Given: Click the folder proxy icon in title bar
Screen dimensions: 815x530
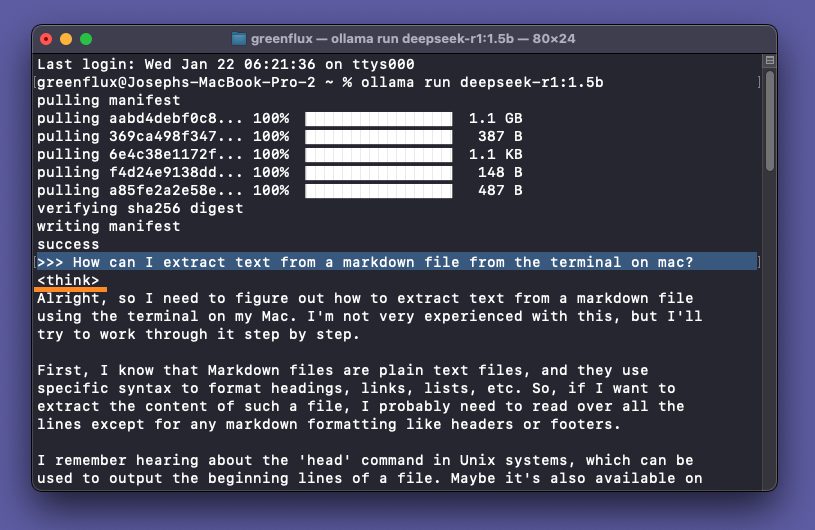Looking at the screenshot, I should tap(239, 39).
